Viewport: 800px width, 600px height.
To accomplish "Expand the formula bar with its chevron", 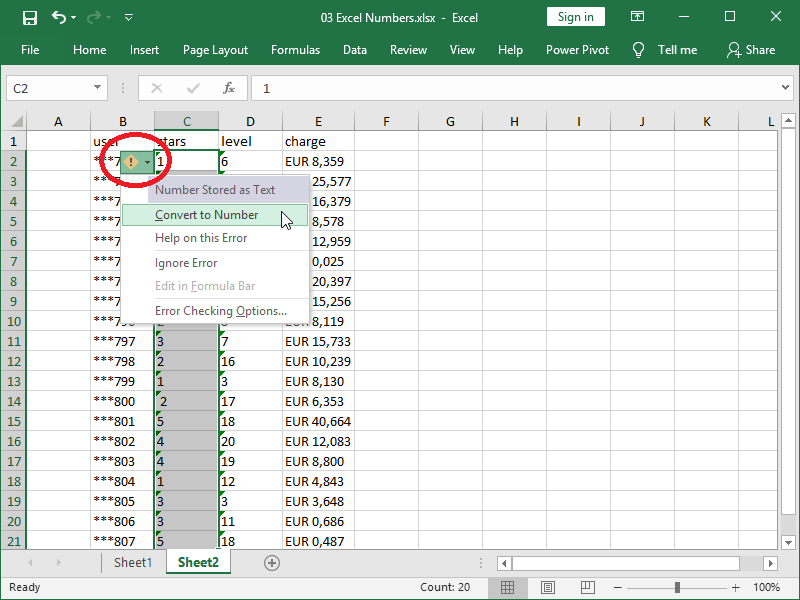I will tap(784, 88).
